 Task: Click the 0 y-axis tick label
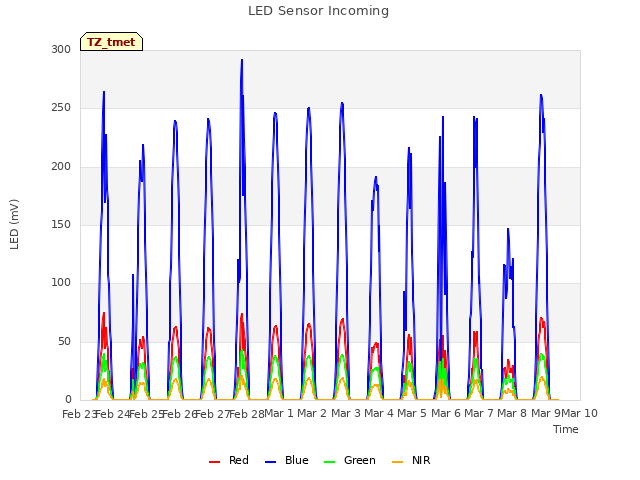click(68, 400)
